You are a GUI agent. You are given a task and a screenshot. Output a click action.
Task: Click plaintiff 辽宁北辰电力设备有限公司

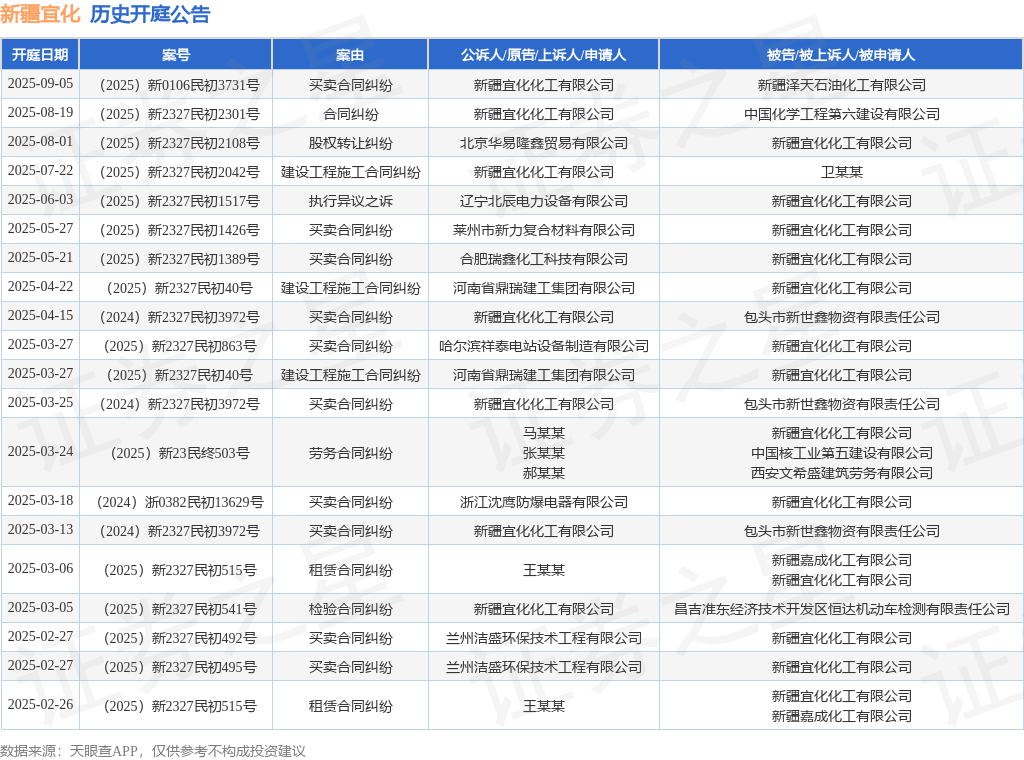(543, 201)
